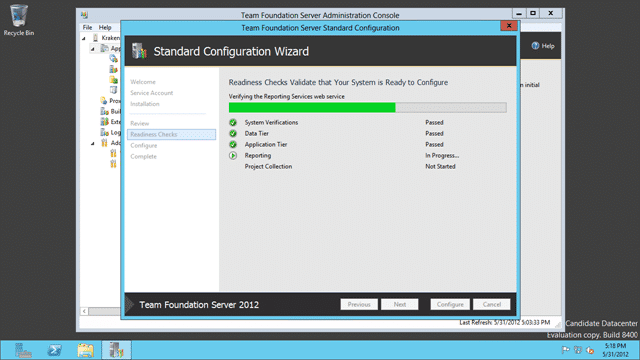Image resolution: width=640 pixels, height=360 pixels.
Task: Close the Standard Configuration wizard window
Action: tap(509, 26)
